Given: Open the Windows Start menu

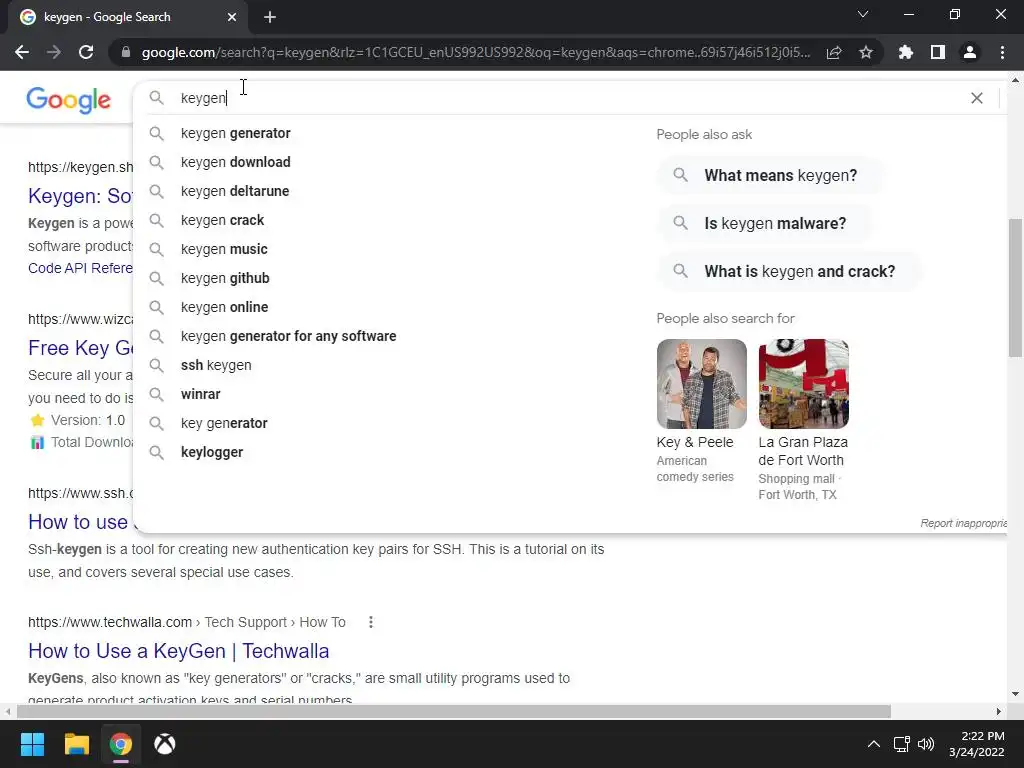Looking at the screenshot, I should (x=32, y=744).
